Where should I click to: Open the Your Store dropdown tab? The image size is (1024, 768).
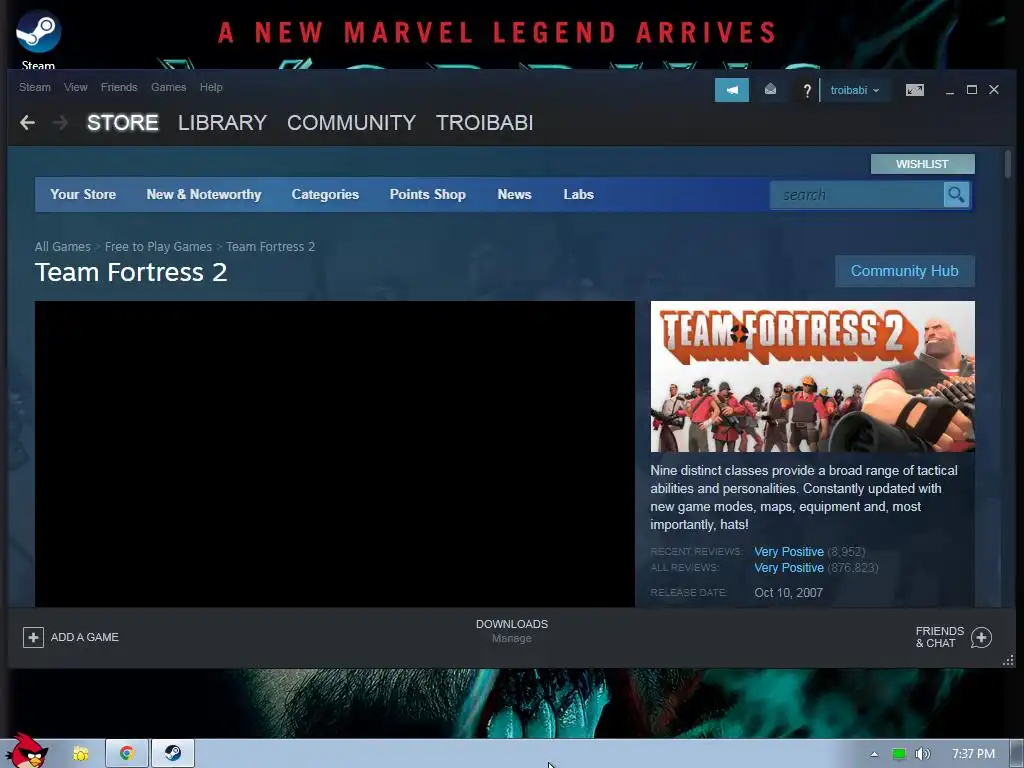[83, 195]
